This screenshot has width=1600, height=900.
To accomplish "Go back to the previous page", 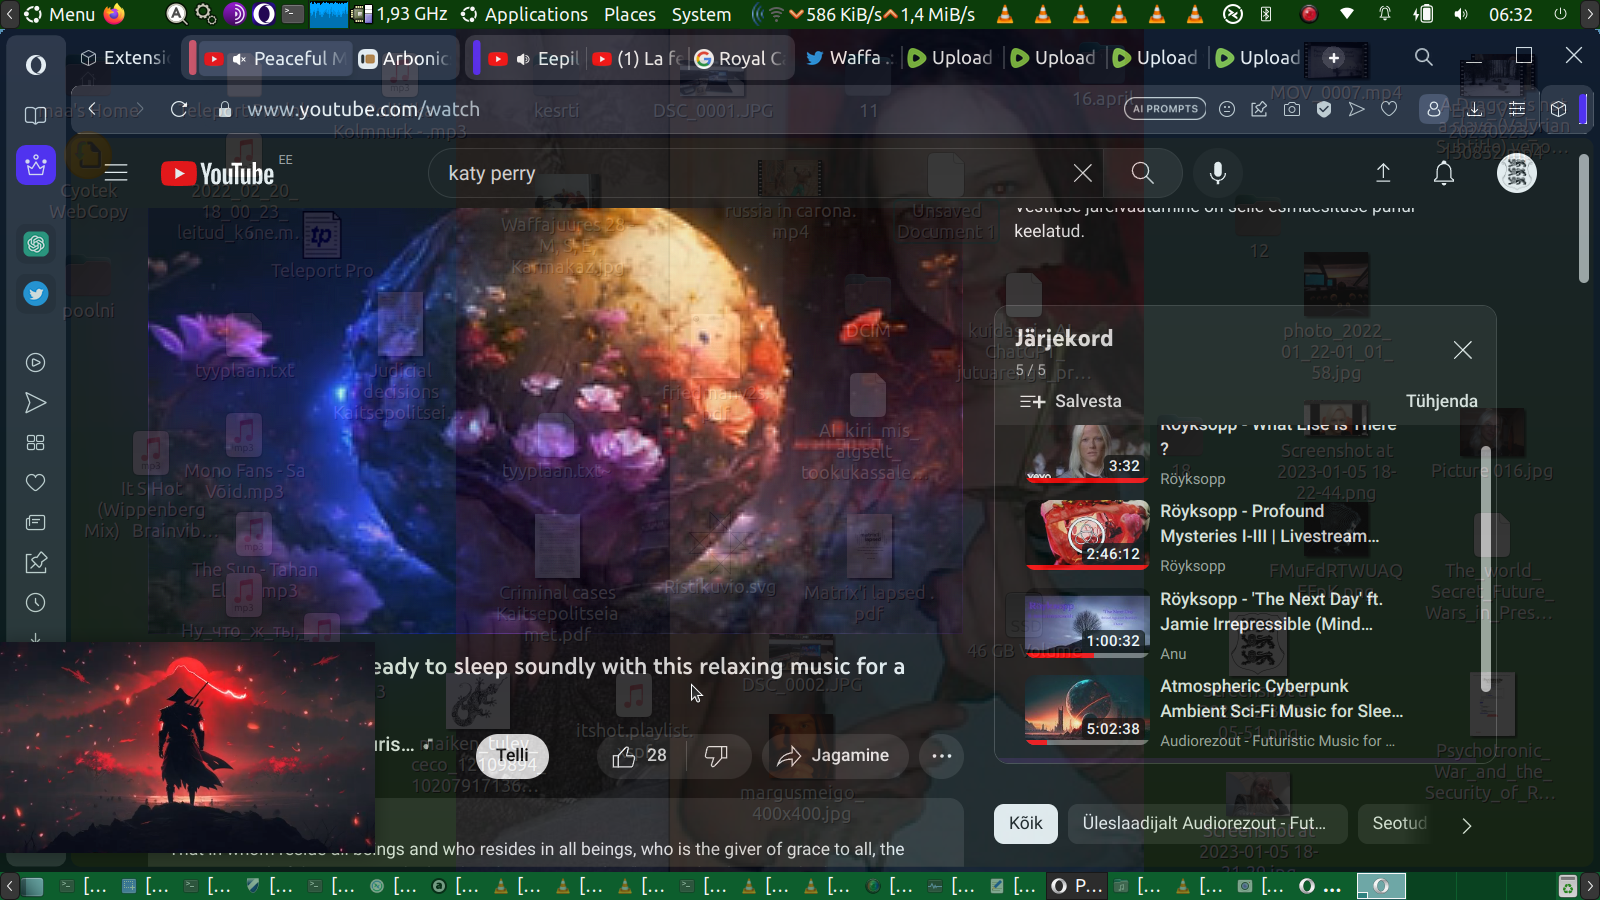I will 92,109.
